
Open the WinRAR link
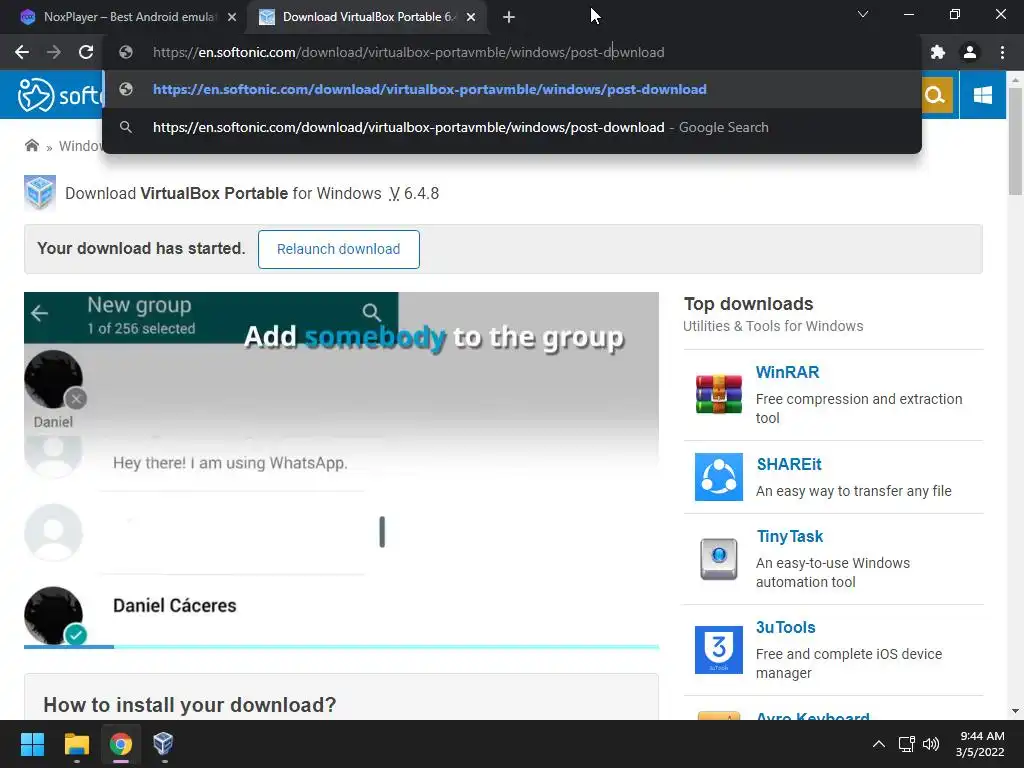click(787, 372)
